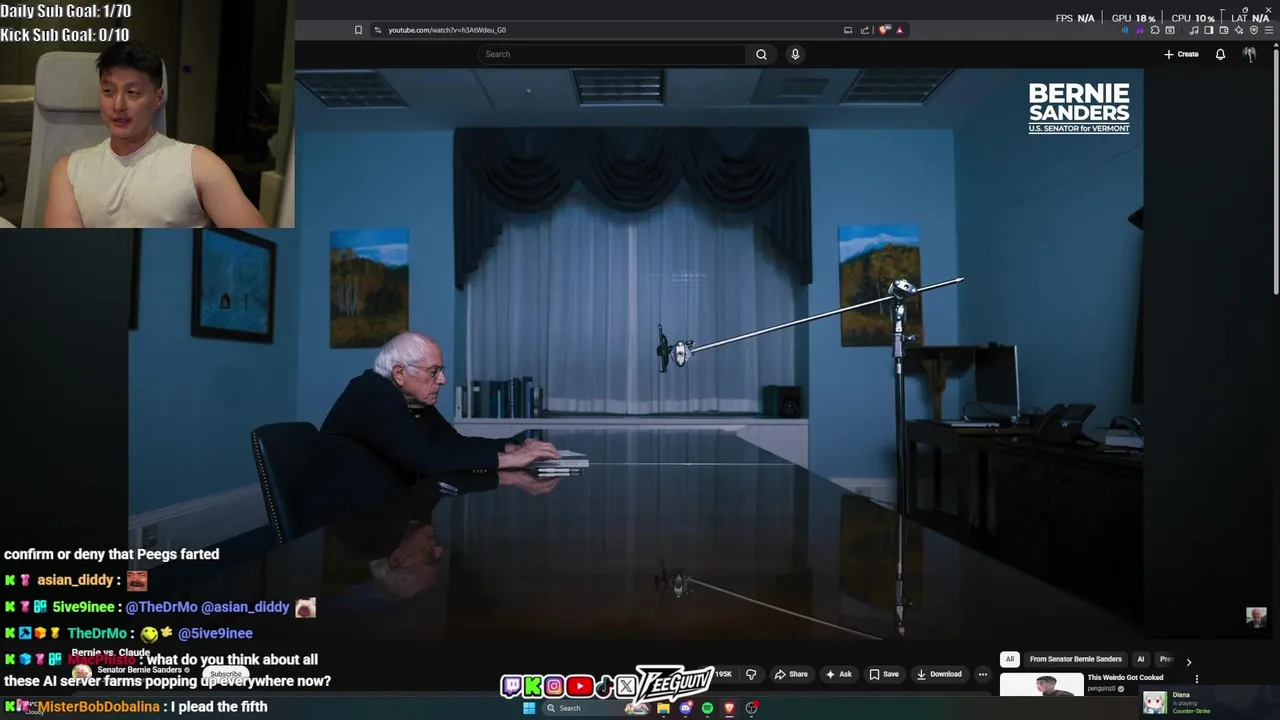The height and width of the screenshot is (720, 1280).
Task: Click the small channel avatar on video corner
Action: pos(1256,617)
